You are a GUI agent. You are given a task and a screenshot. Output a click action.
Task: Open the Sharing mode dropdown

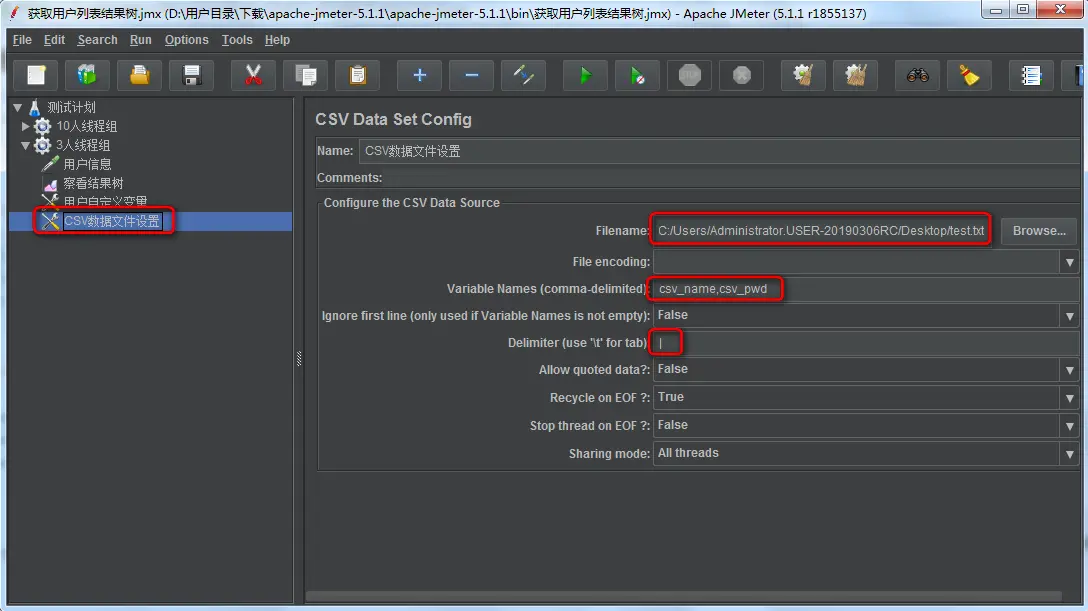[1069, 454]
